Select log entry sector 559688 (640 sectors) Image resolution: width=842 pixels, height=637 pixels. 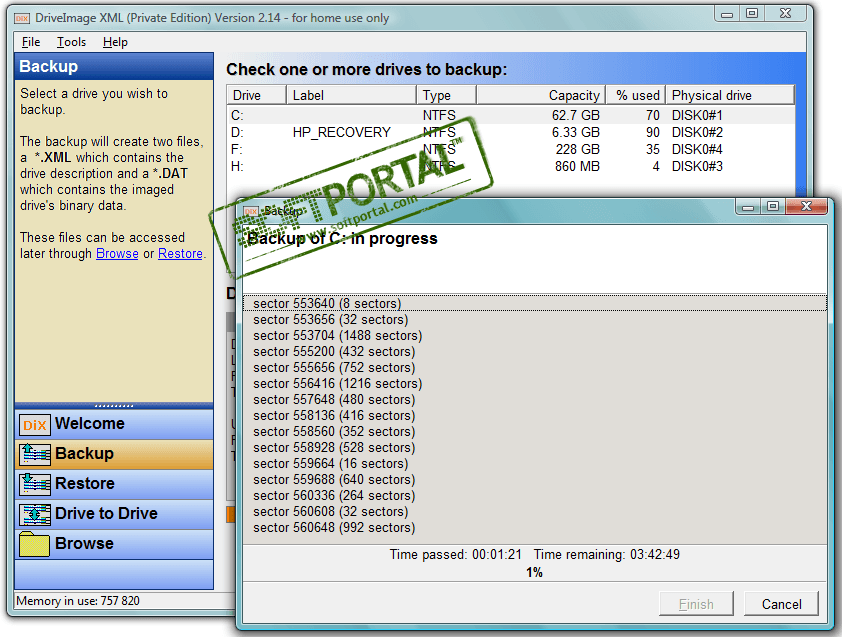534,480
